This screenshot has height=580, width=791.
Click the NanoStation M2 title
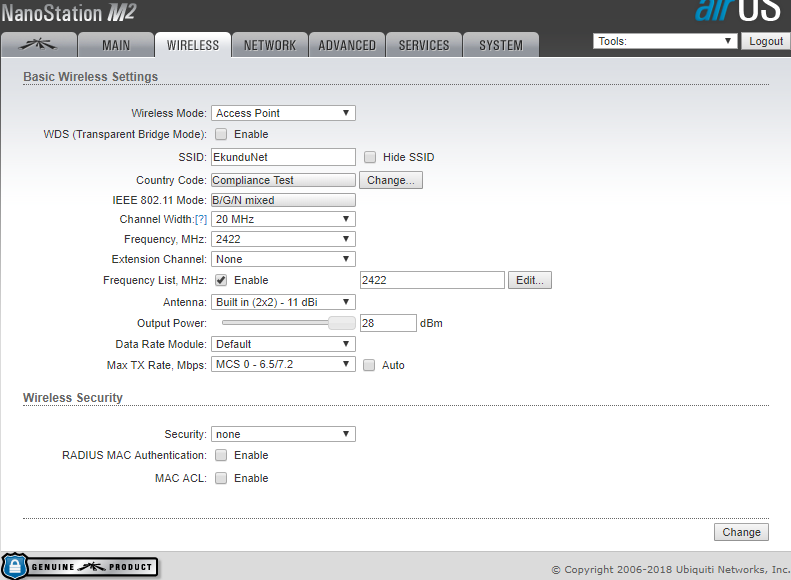pos(69,13)
